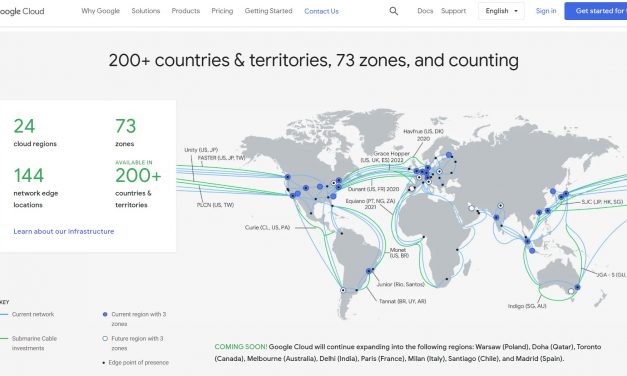This screenshot has width=627, height=376.
Task: Click the SJC (JP, HK, SG) cable label
Action: click(x=602, y=202)
